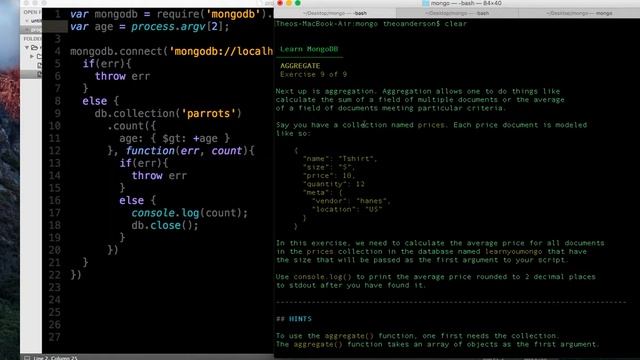This screenshot has height=360, width=640.
Task: Click the status bar panel switcher icon
Action: click(x=27, y=358)
